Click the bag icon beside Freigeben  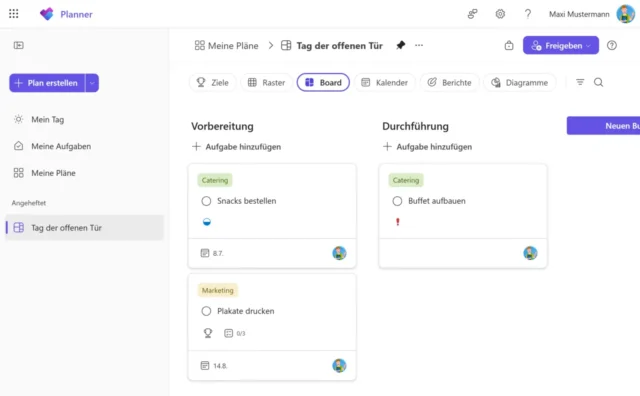tap(509, 45)
